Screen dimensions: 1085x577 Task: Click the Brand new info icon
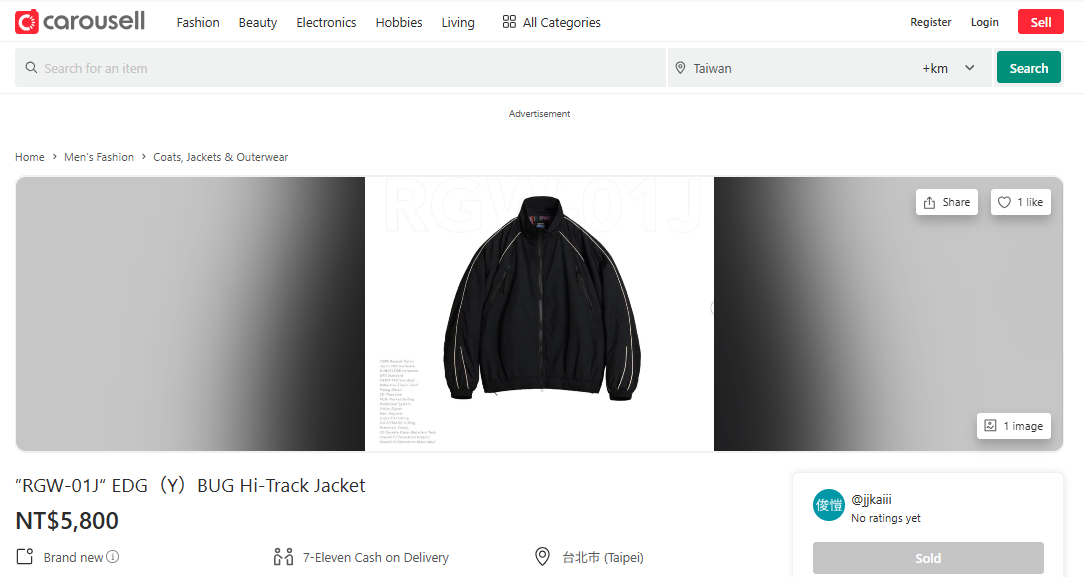(x=113, y=557)
